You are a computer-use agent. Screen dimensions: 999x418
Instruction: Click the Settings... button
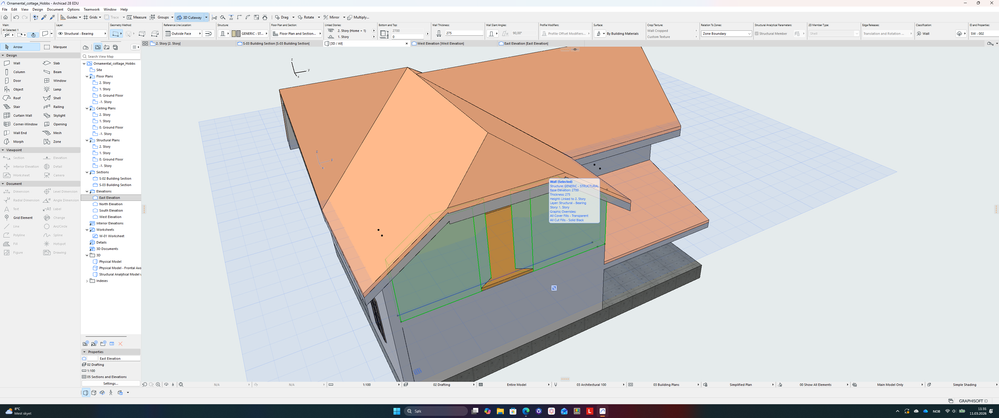(x=111, y=384)
